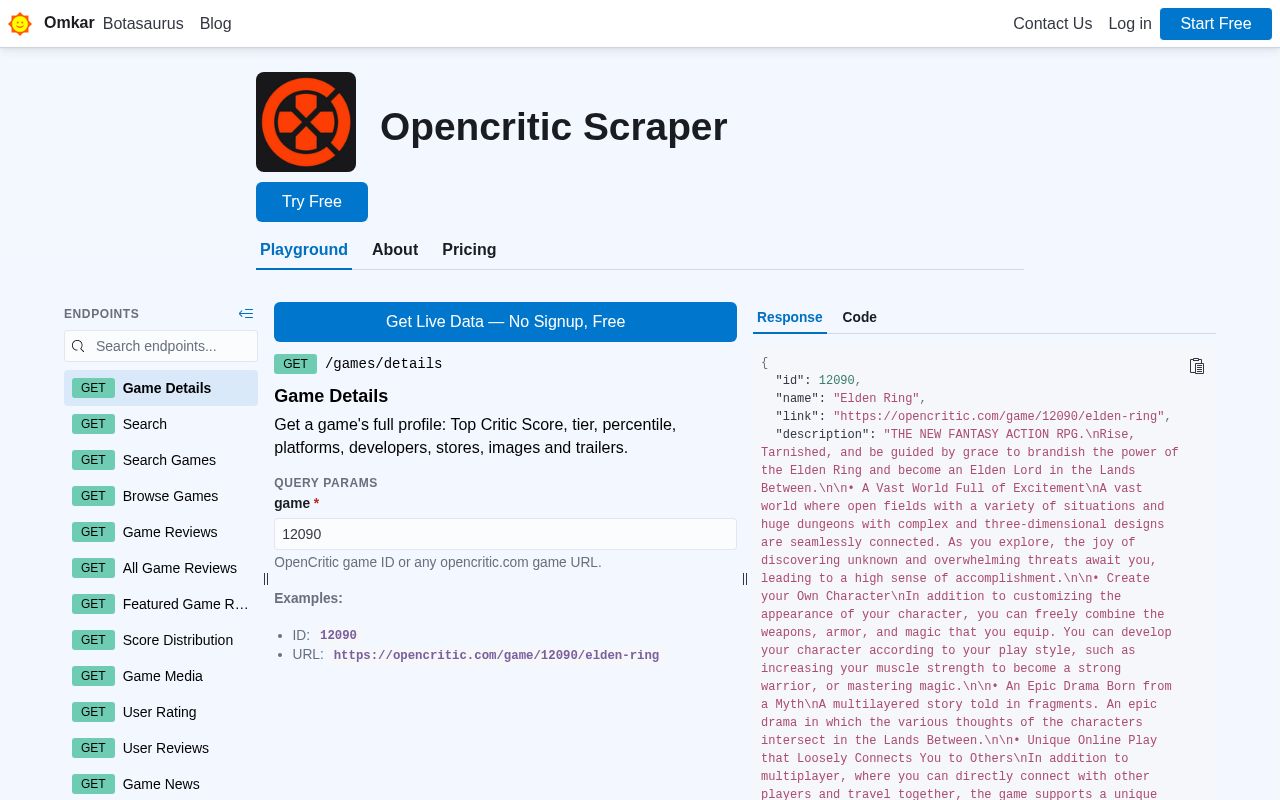
Task: Select the Game Details endpoint
Action: point(161,388)
